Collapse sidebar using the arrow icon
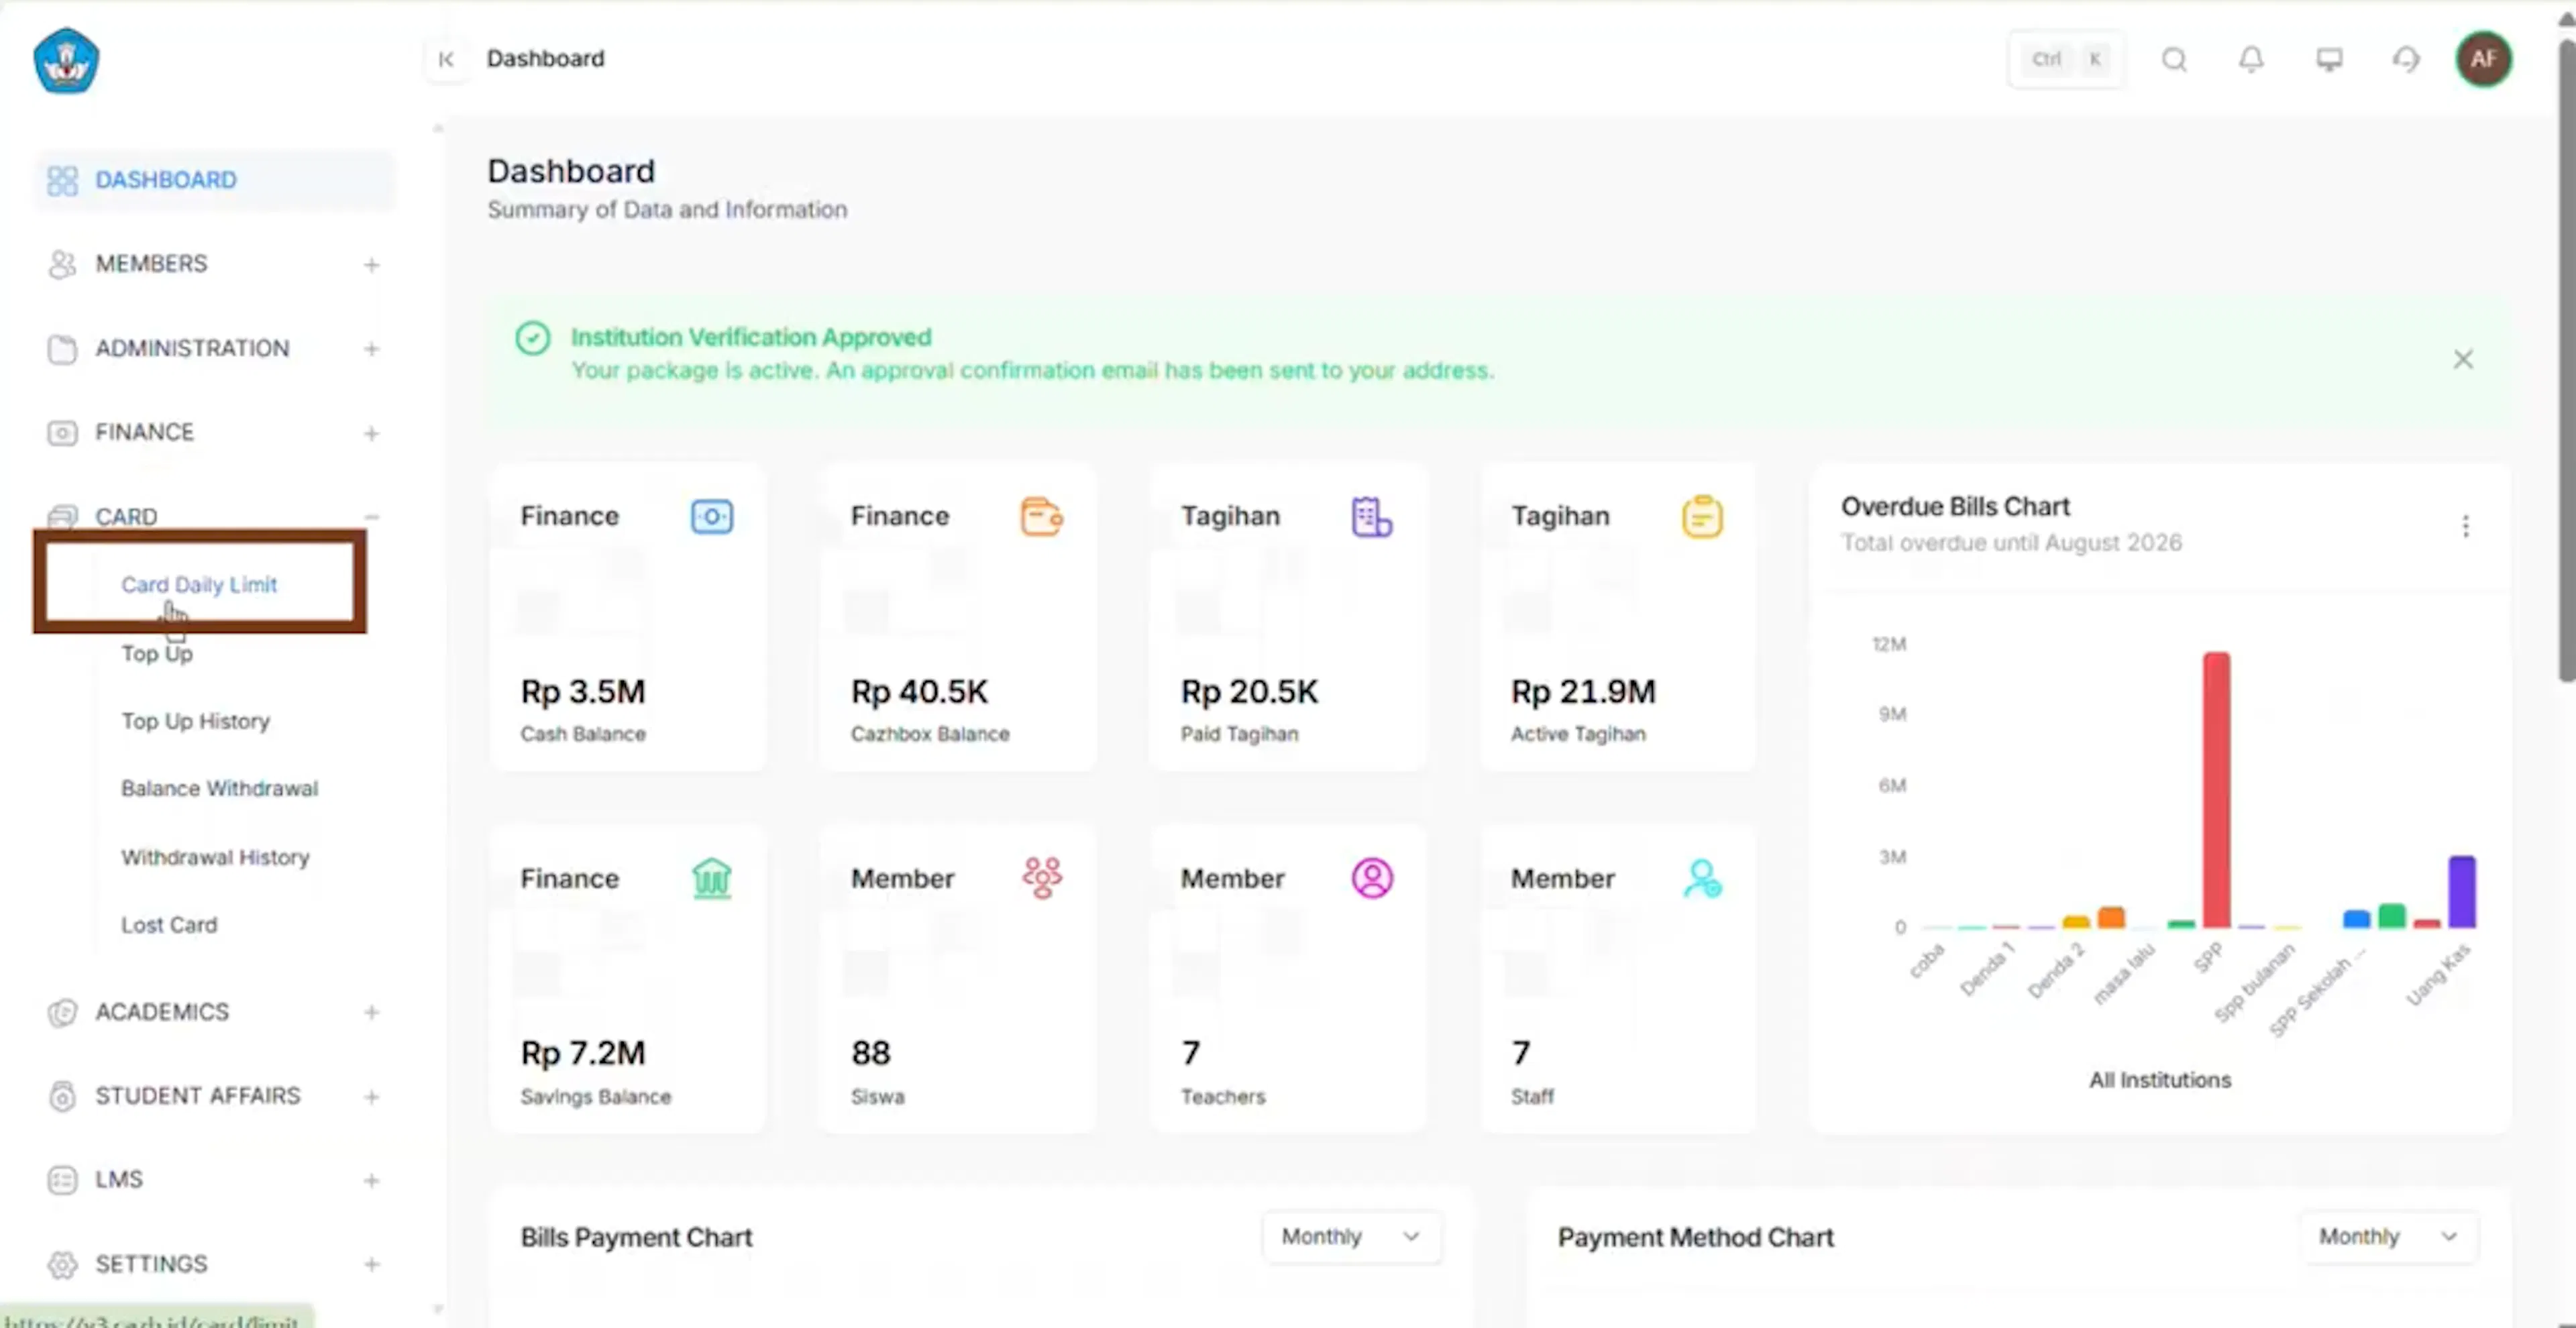This screenshot has height=1328, width=2576. tap(446, 60)
